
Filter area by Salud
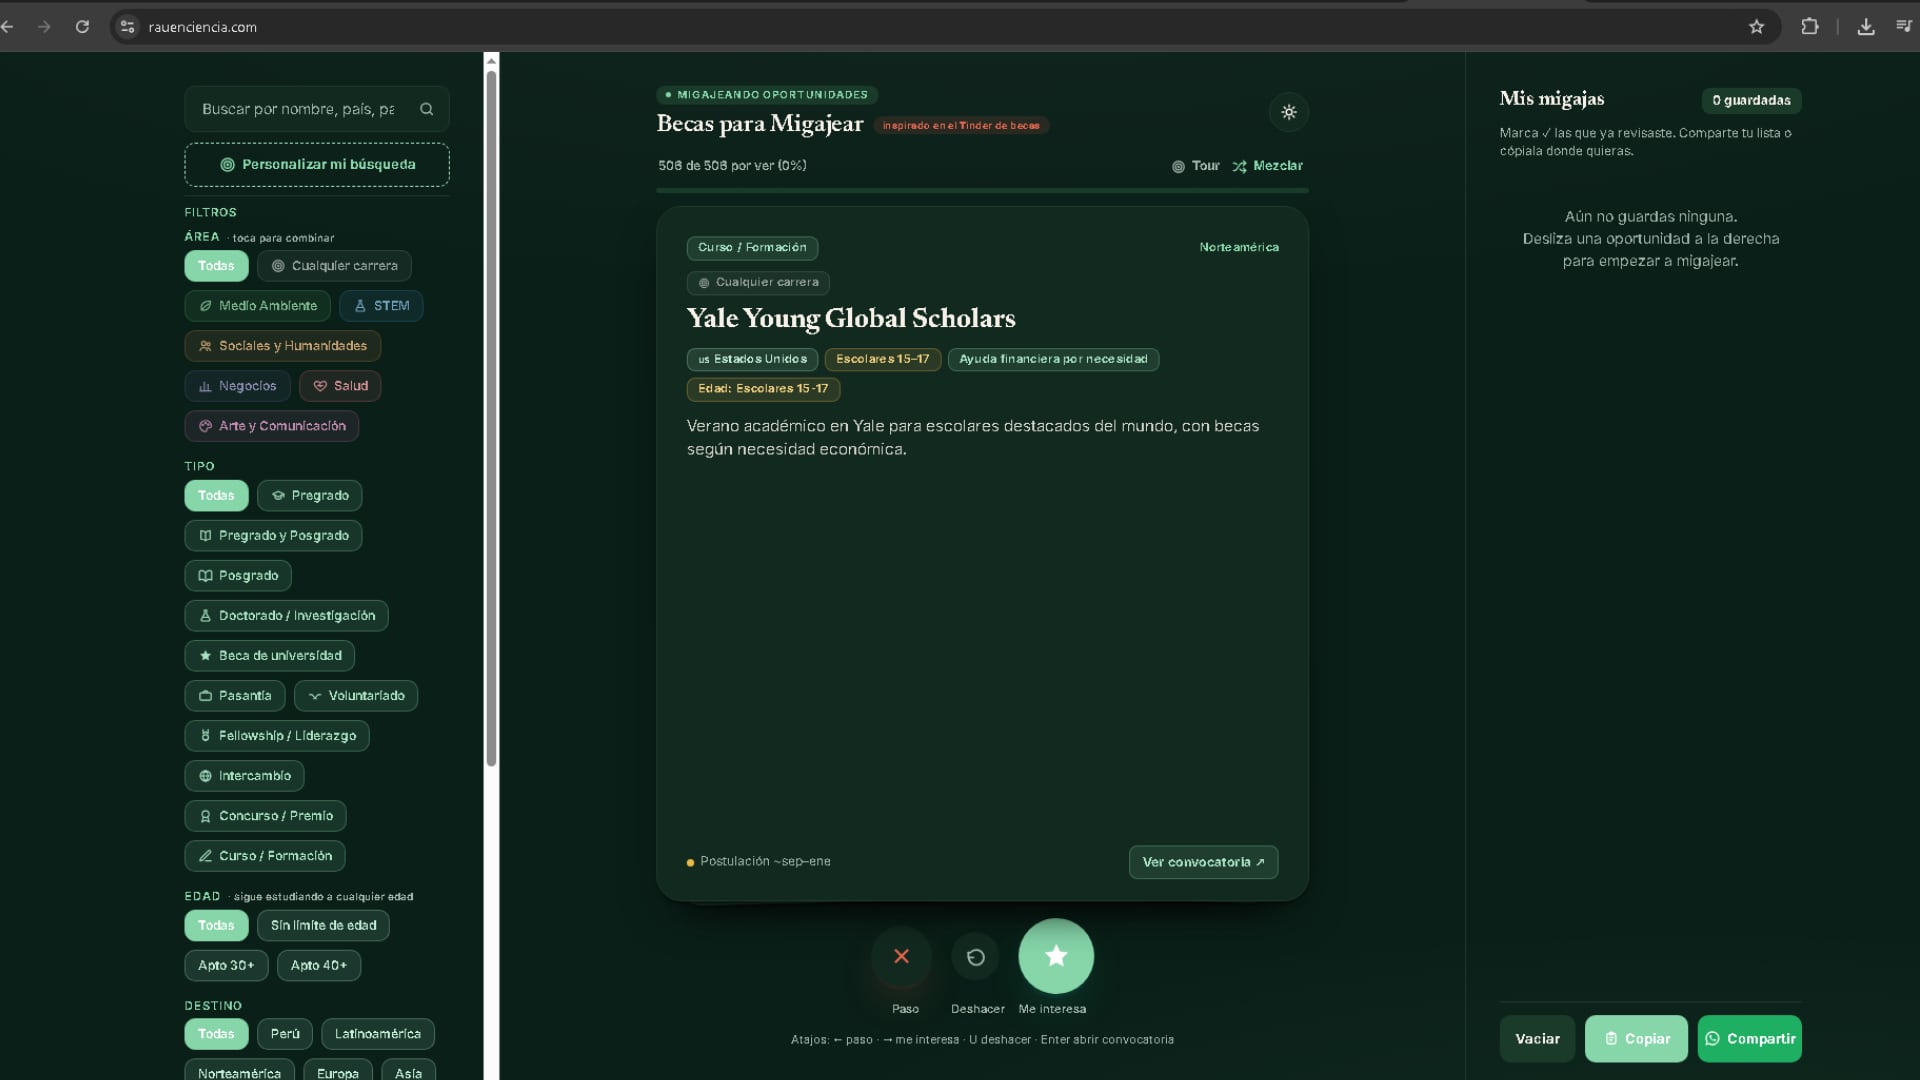340,386
